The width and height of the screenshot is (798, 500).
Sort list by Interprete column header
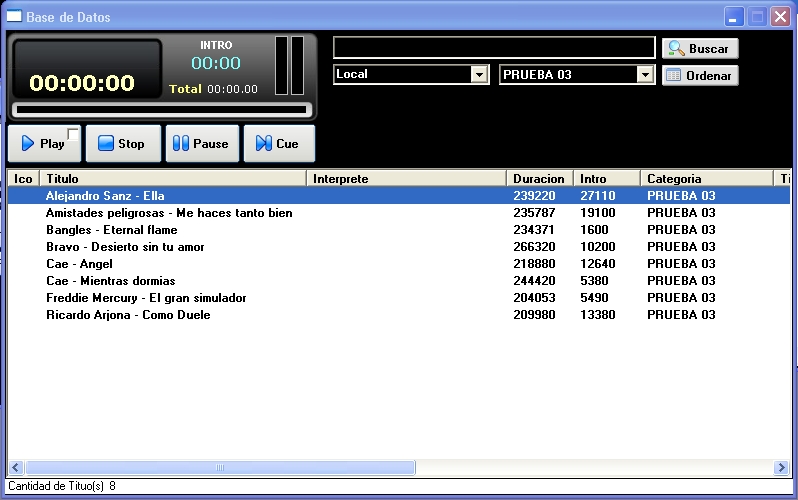coord(406,179)
